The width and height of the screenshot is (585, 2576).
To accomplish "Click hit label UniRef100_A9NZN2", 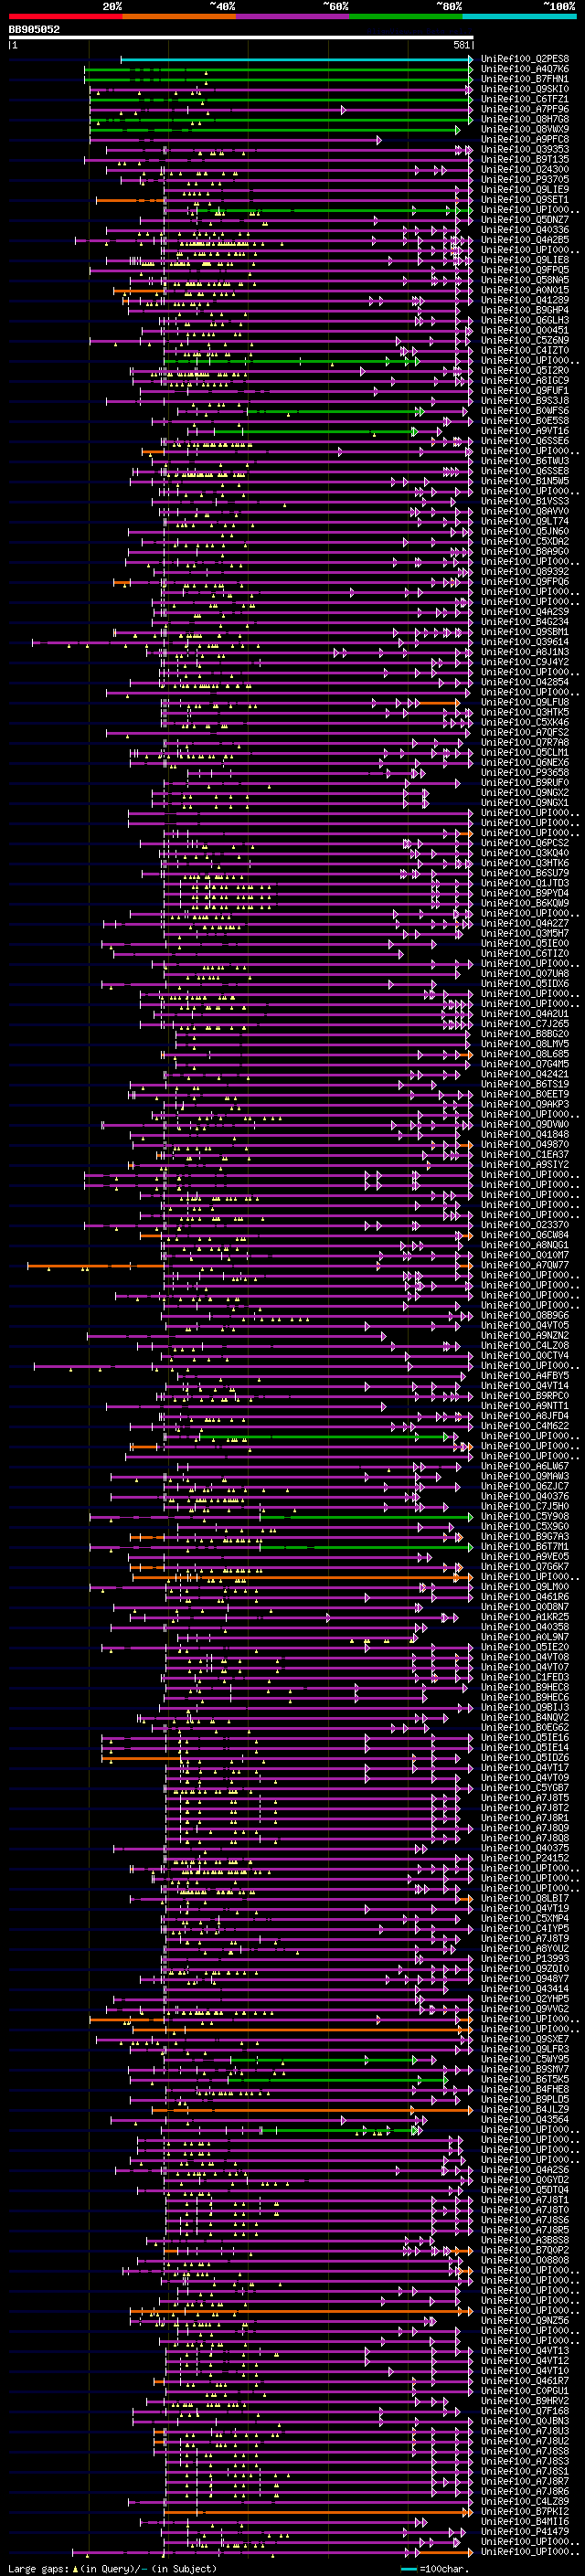I will (x=525, y=1335).
